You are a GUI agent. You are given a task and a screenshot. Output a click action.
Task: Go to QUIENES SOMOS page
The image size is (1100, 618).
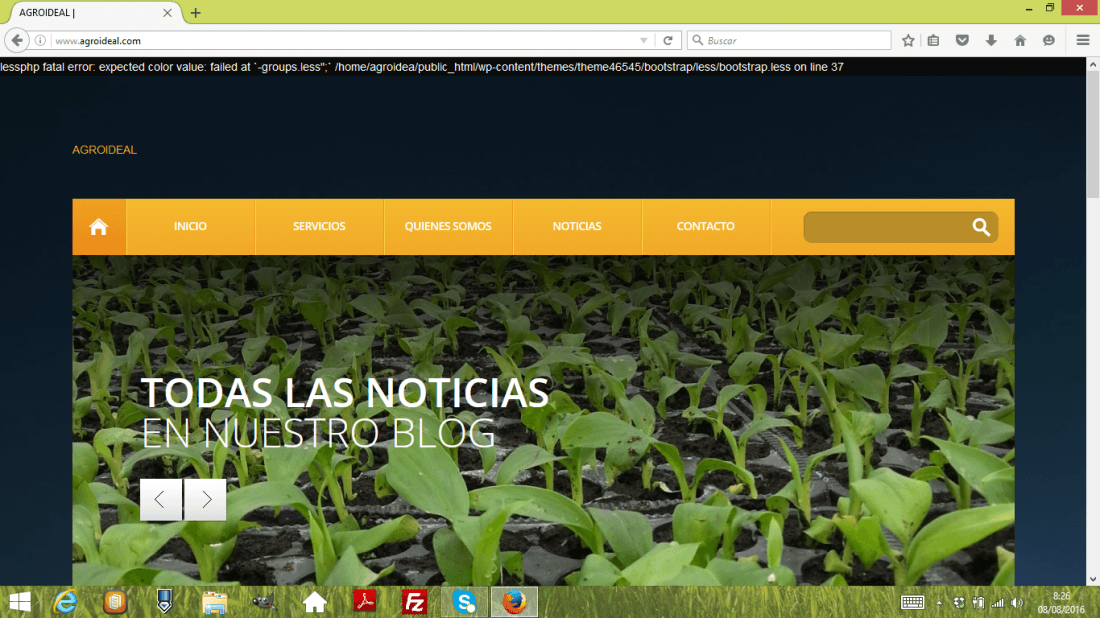[448, 227]
